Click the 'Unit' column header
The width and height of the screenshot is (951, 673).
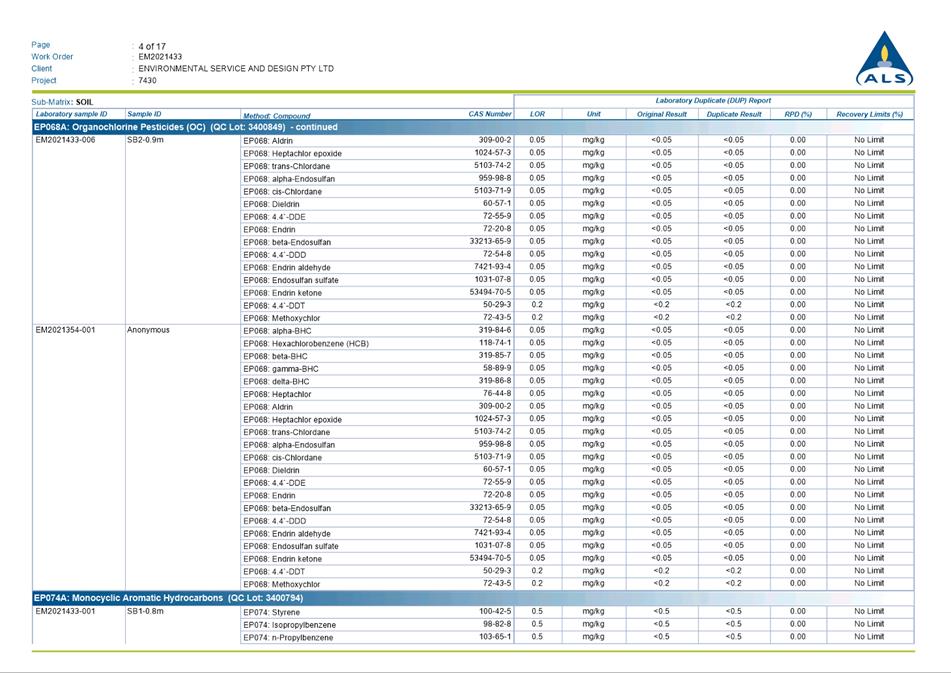pos(594,114)
